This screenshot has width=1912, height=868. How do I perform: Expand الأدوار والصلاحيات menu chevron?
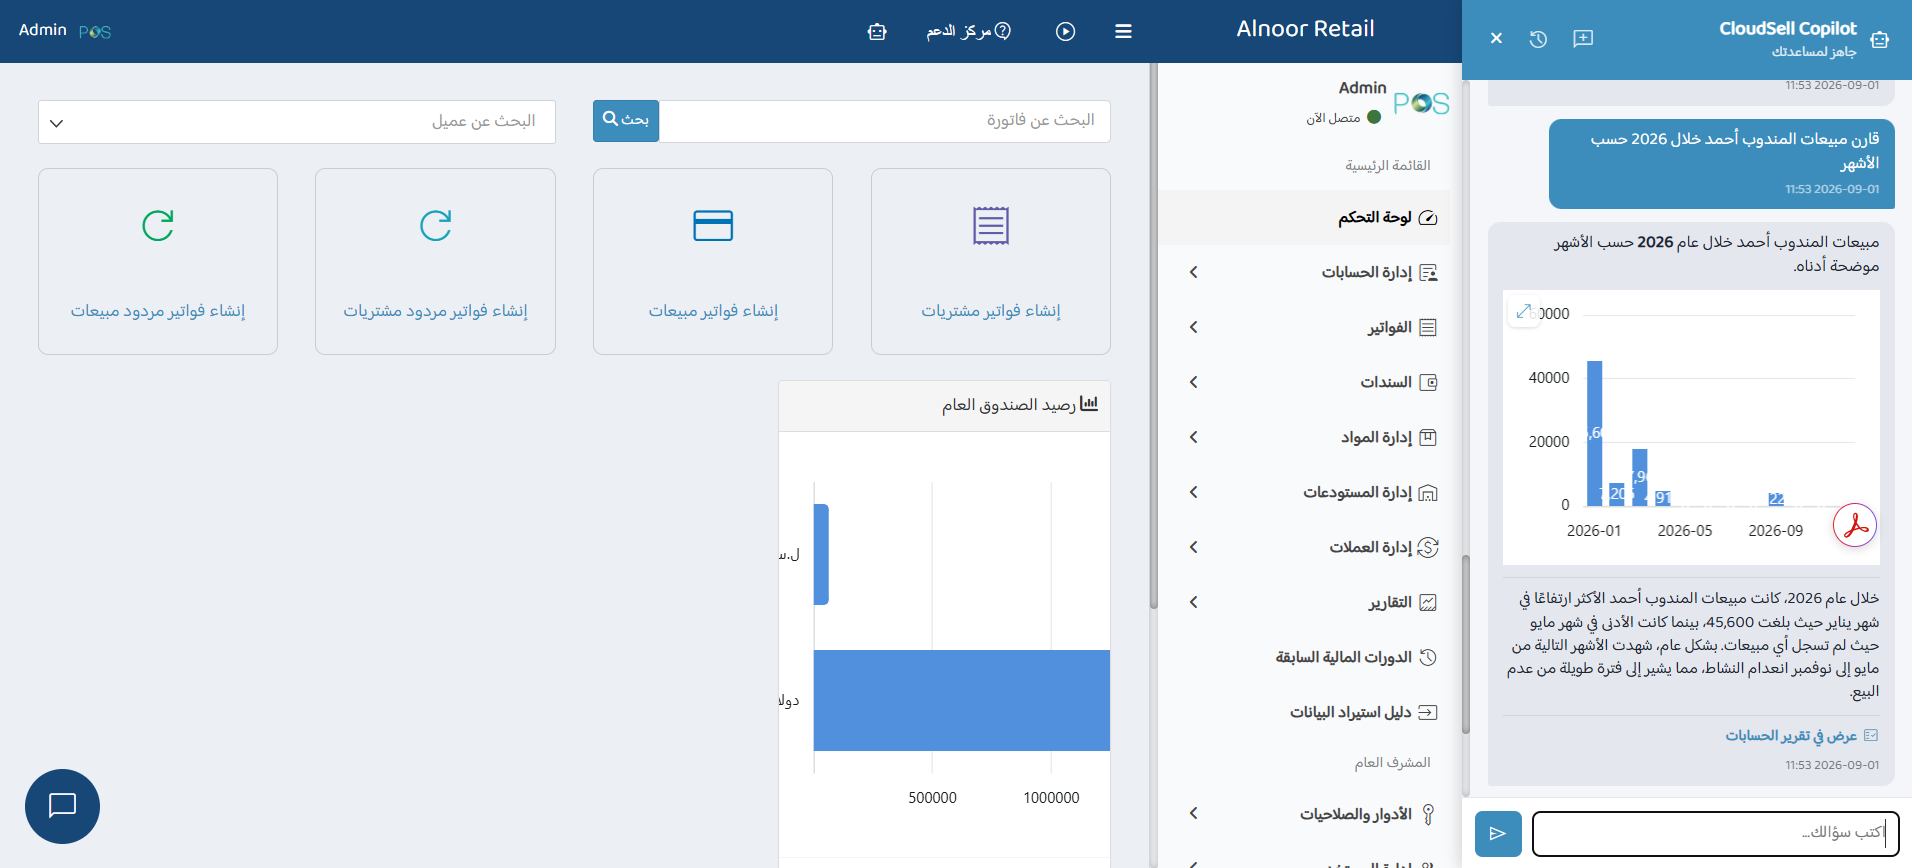point(1193,813)
